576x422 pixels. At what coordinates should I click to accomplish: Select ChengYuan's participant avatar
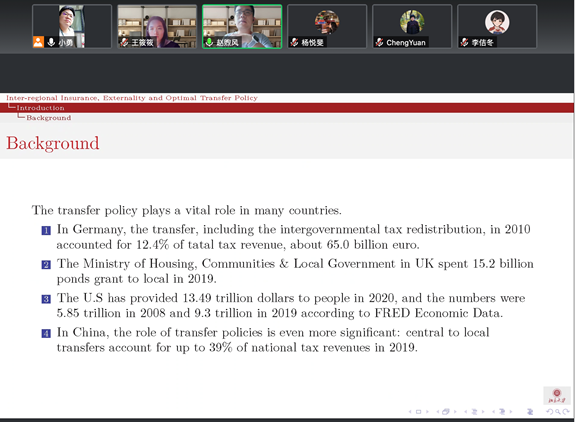pyautogui.click(x=412, y=22)
